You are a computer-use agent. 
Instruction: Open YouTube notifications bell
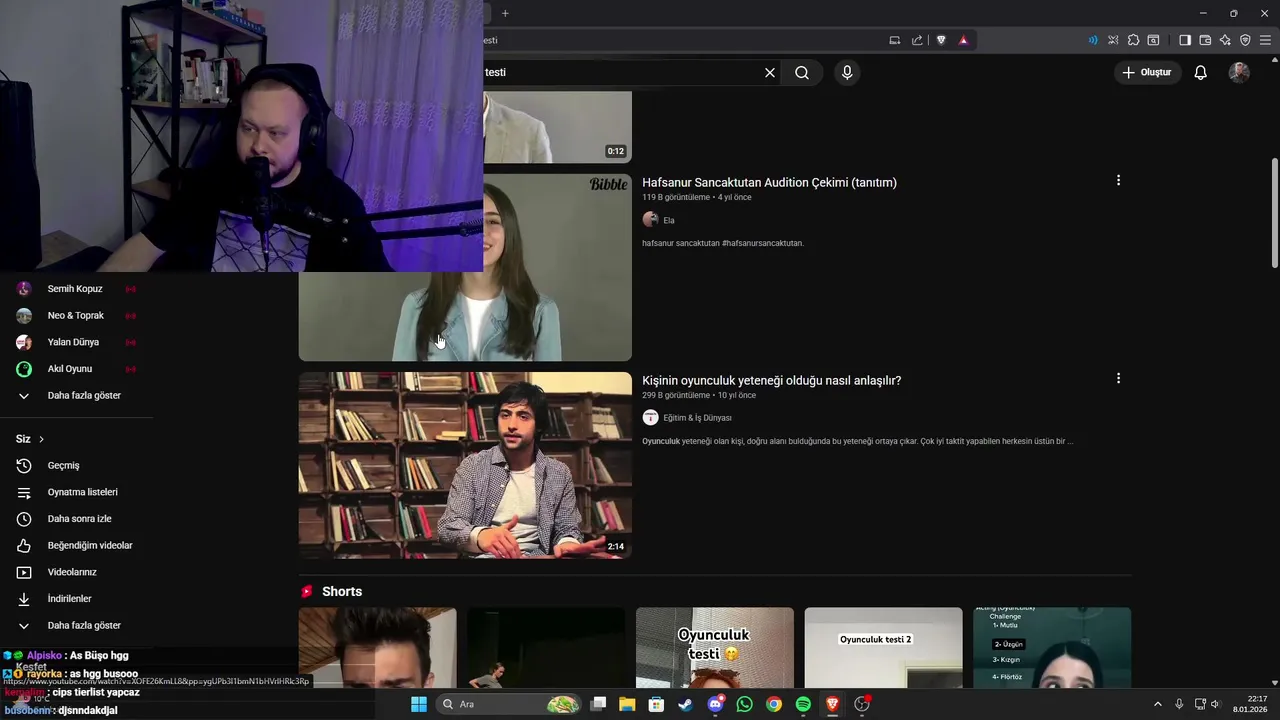point(1201,72)
